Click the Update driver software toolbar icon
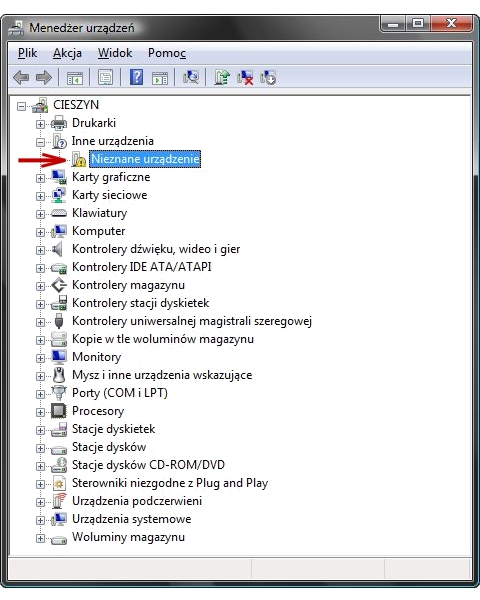480x600 pixels. pos(222,78)
